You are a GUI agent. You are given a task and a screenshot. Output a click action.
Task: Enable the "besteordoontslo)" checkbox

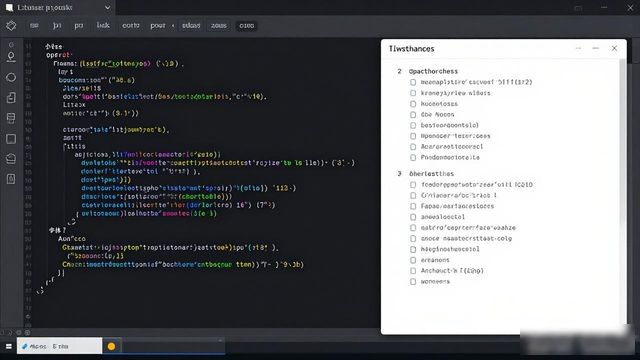click(413, 125)
